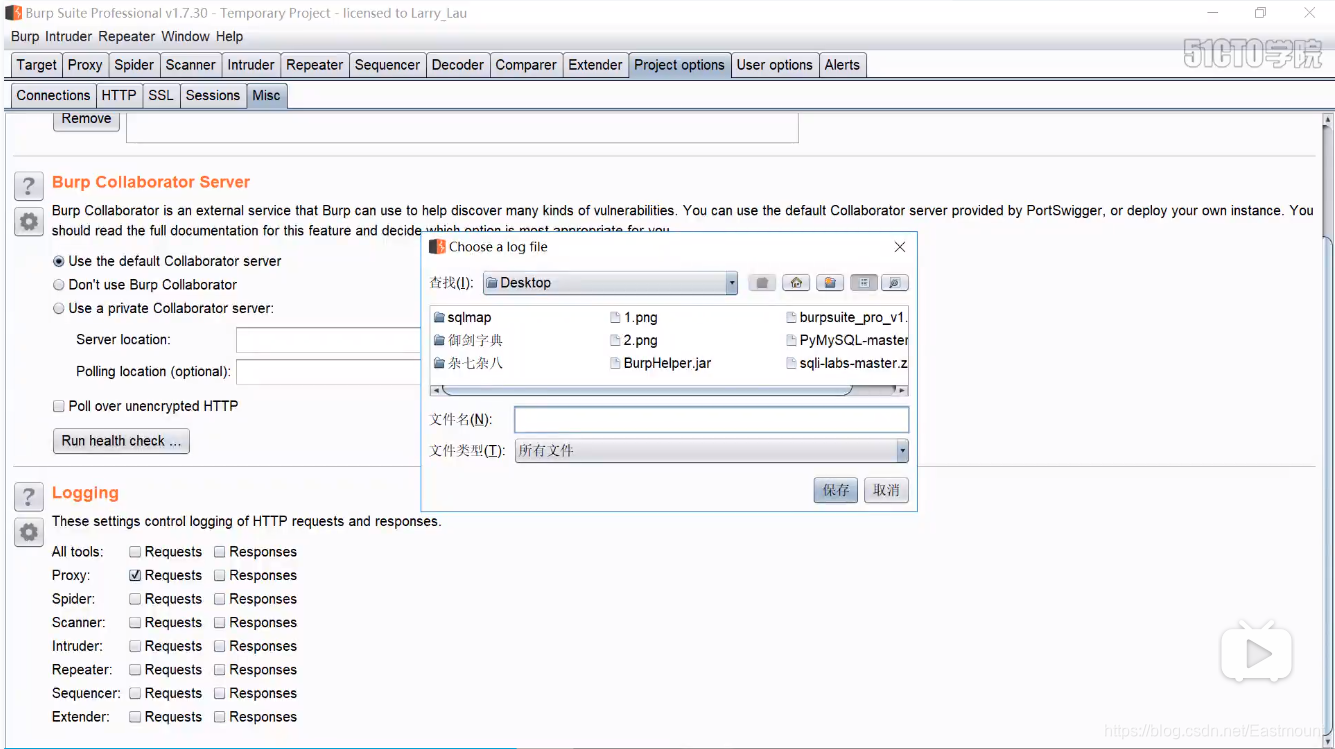Open the 御剑字典 folder
1335x749 pixels.
469,340
